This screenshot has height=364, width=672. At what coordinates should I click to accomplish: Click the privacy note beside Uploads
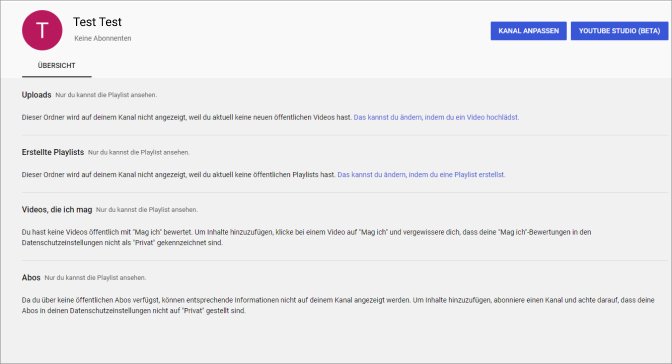(106, 95)
